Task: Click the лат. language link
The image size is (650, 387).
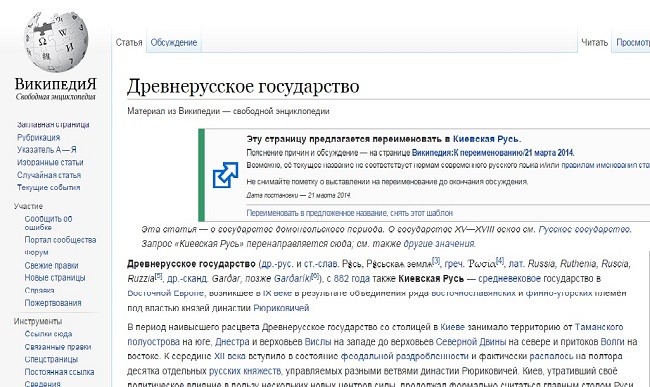Action: (x=516, y=264)
